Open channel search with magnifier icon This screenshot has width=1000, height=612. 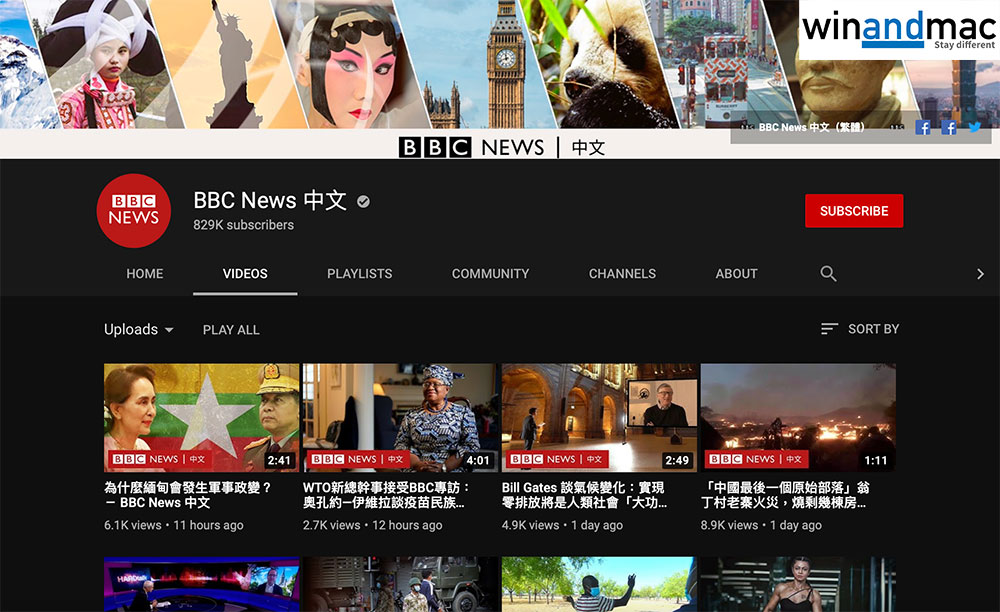coord(828,273)
